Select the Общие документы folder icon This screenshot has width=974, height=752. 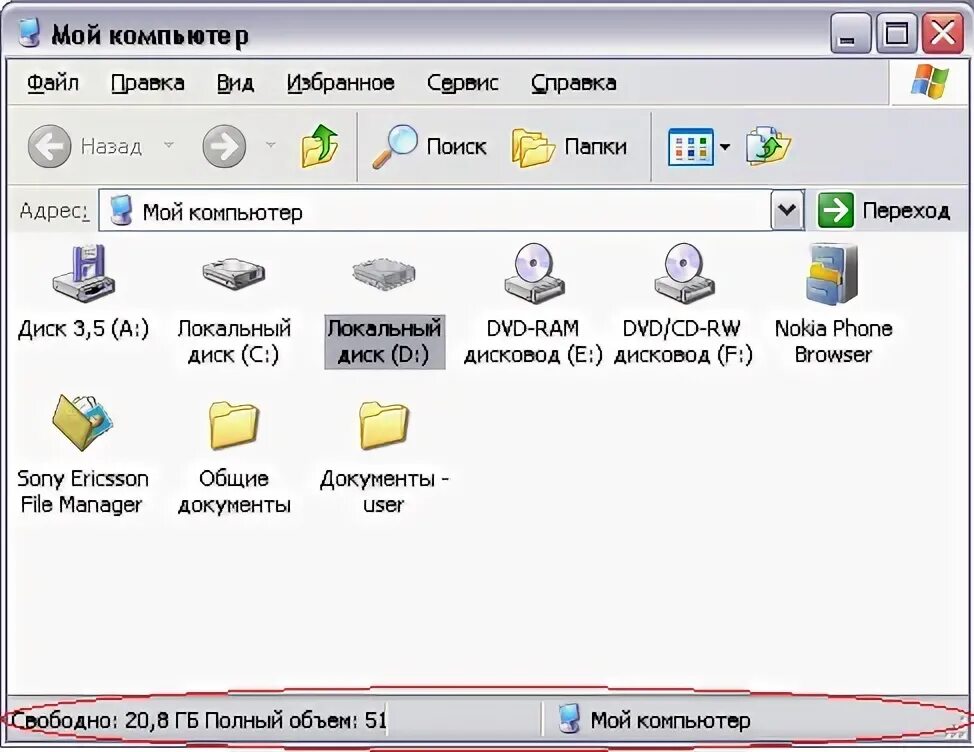[234, 425]
